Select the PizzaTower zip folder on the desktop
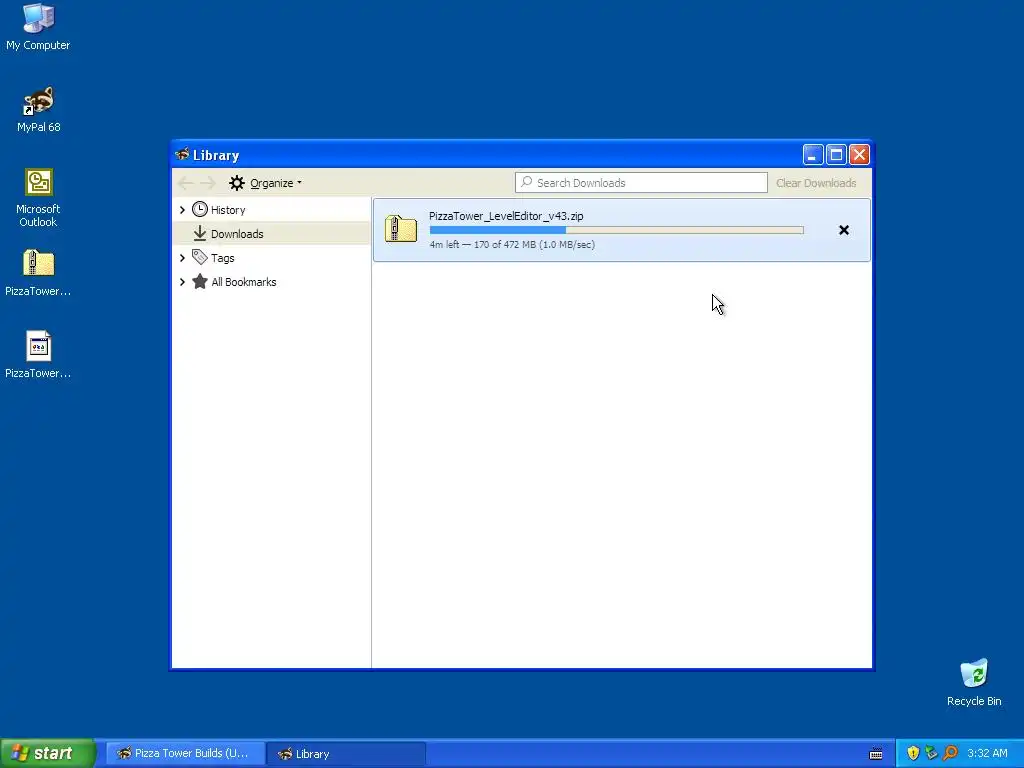 [x=39, y=273]
